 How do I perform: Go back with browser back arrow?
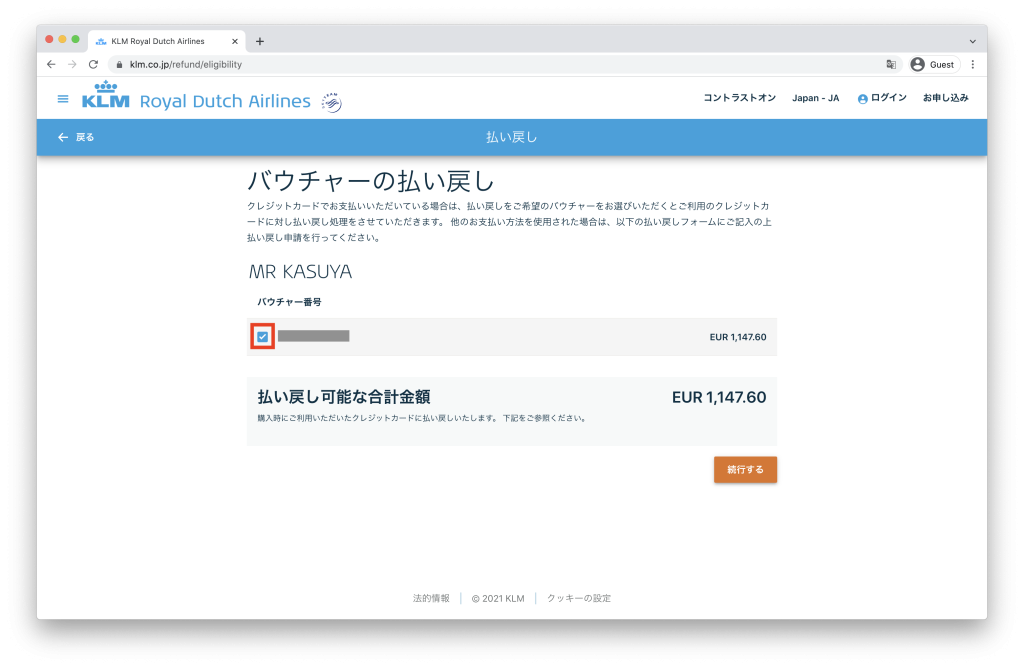click(x=51, y=64)
